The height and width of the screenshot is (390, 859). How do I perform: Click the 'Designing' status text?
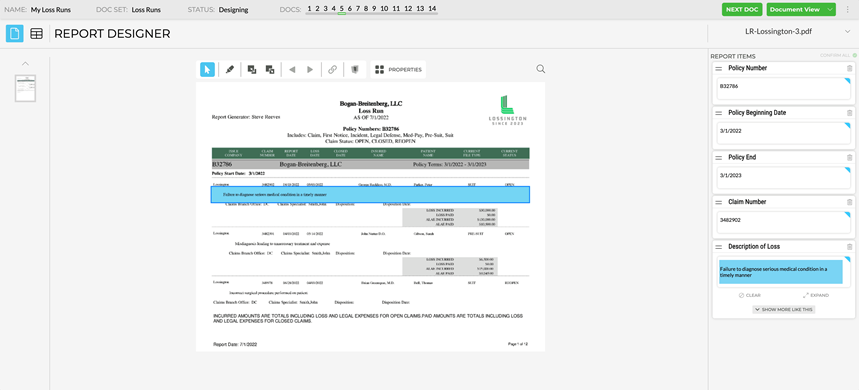233,9
